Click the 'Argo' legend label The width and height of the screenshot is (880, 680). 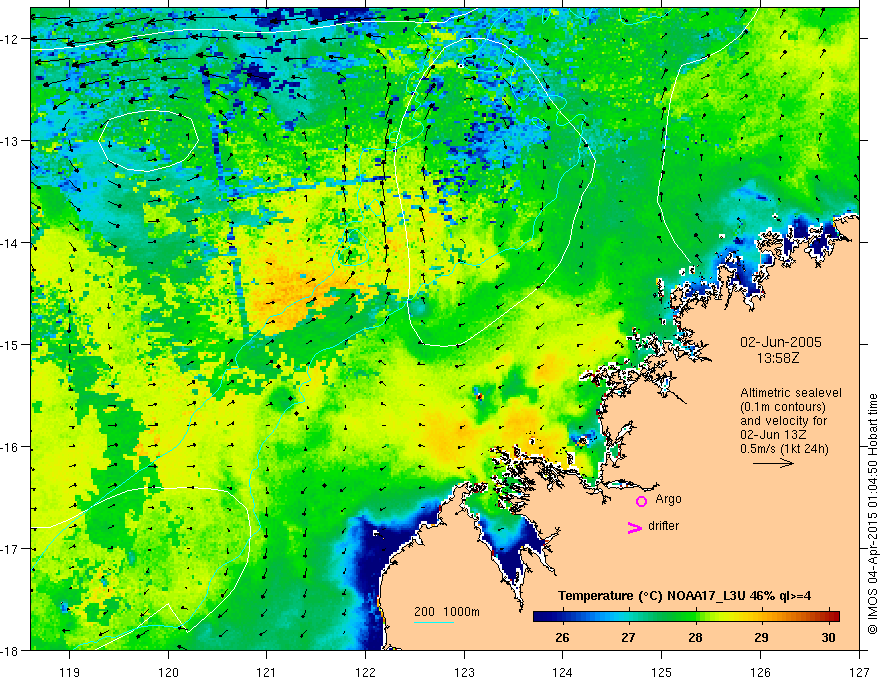(668, 499)
